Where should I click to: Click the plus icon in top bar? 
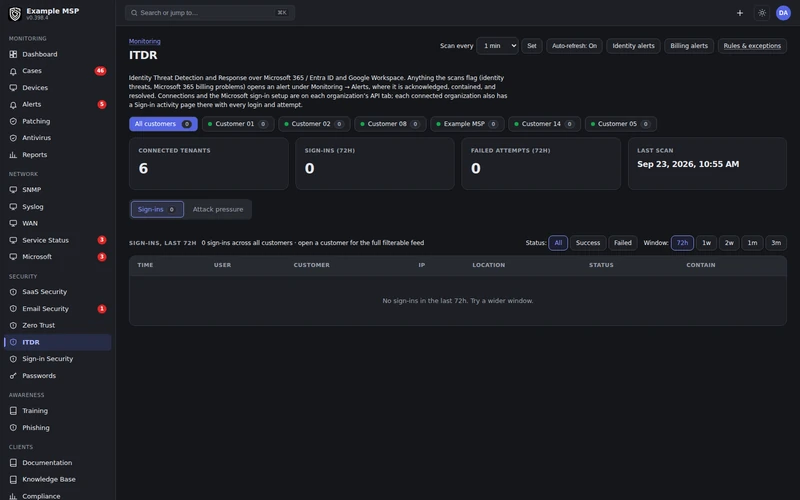click(740, 13)
